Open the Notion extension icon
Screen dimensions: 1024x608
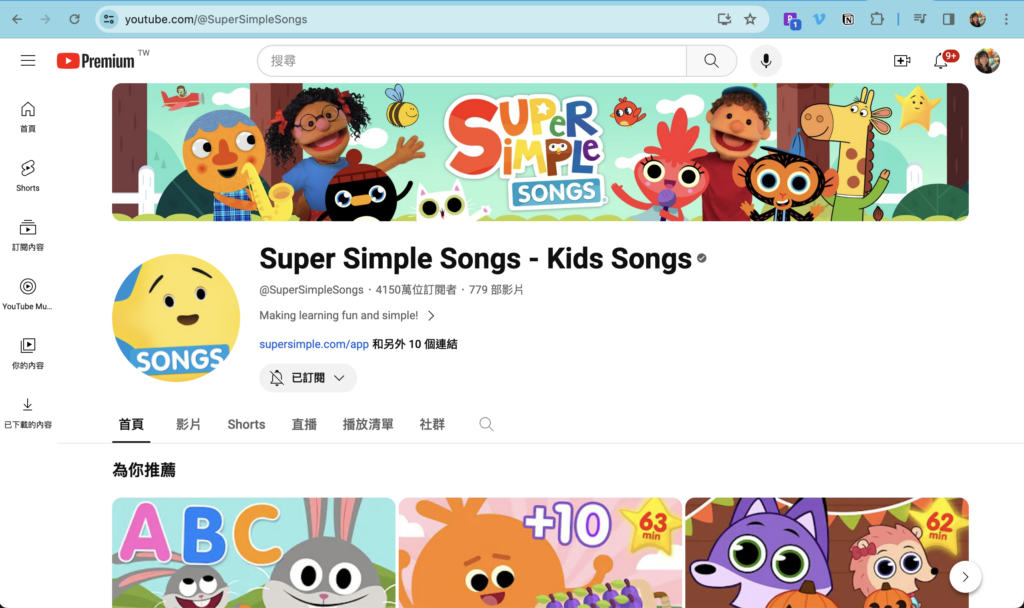pyautogui.click(x=848, y=19)
